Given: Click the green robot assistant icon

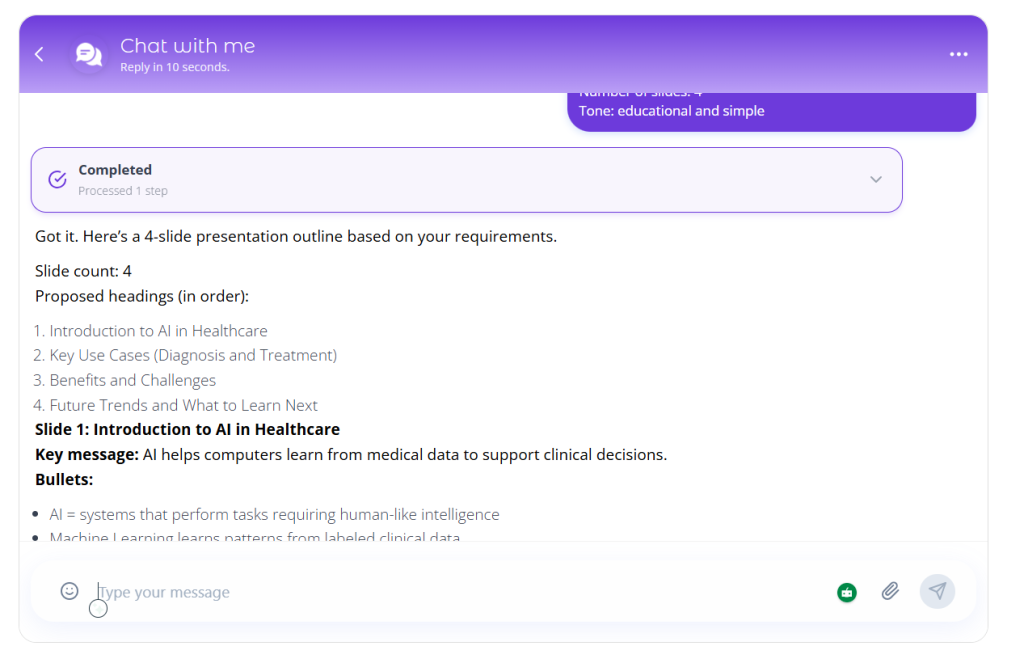Looking at the screenshot, I should 847,592.
